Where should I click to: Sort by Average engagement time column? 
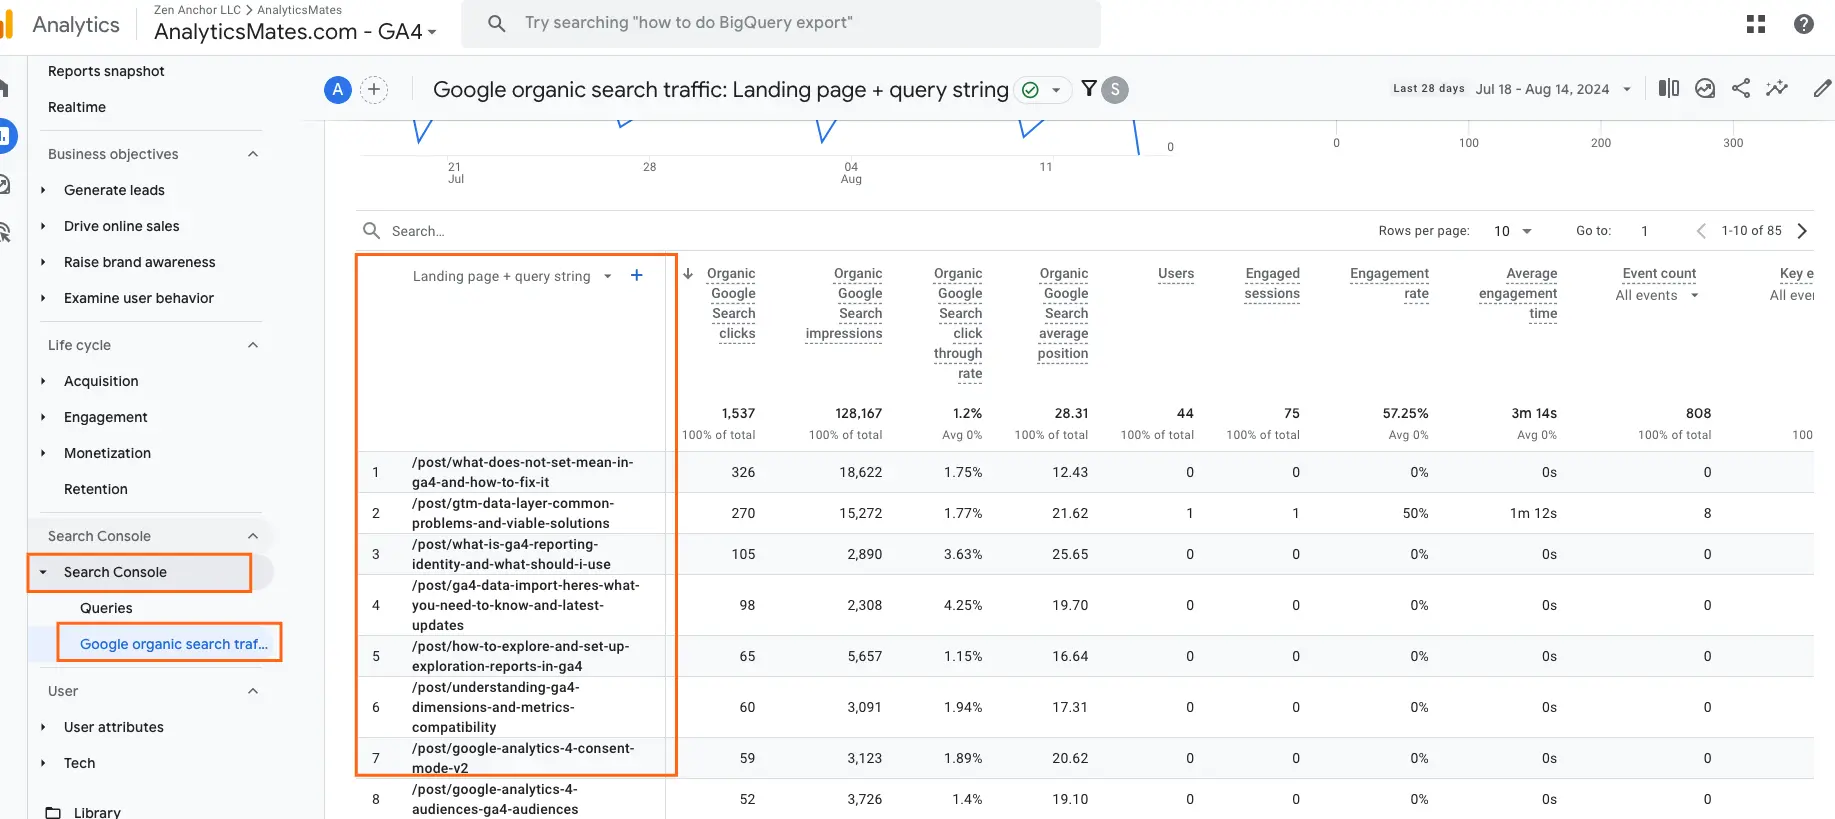coord(1518,293)
